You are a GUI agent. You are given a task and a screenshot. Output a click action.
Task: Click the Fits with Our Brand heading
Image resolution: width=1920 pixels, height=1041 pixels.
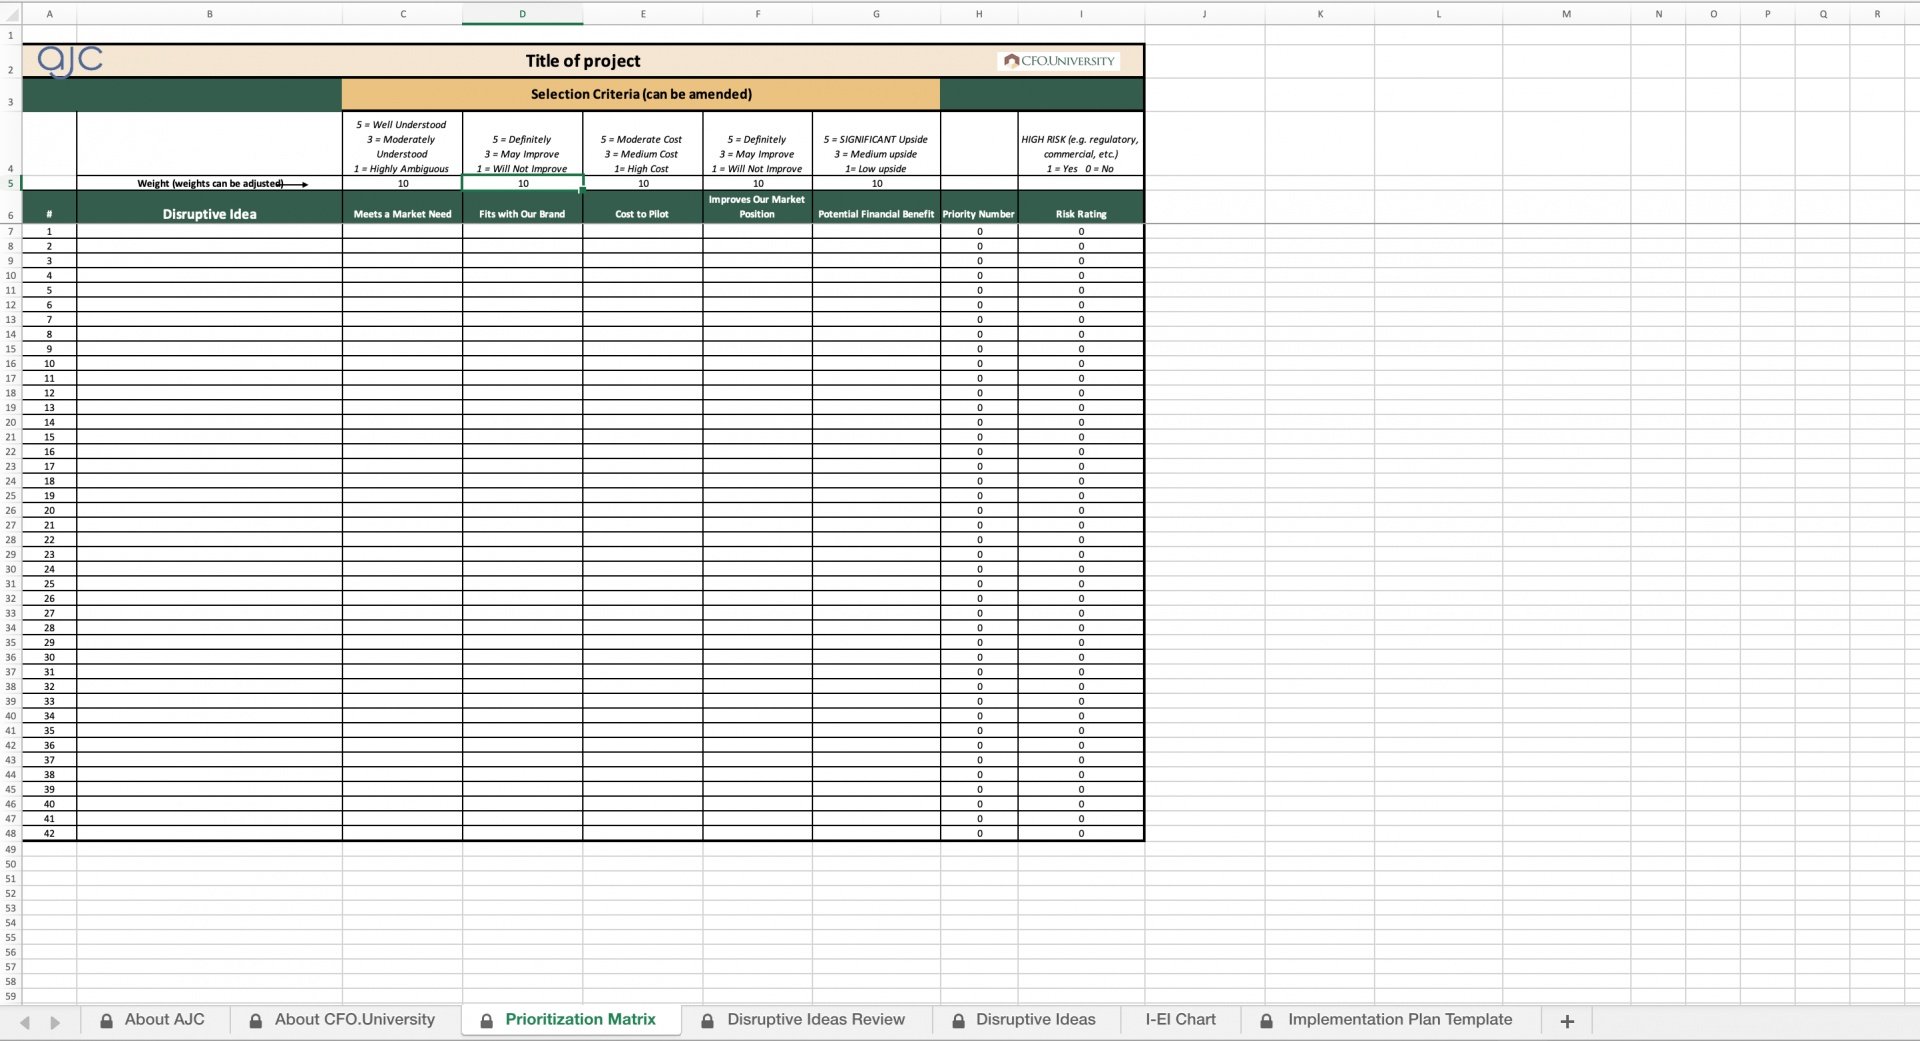tap(523, 207)
